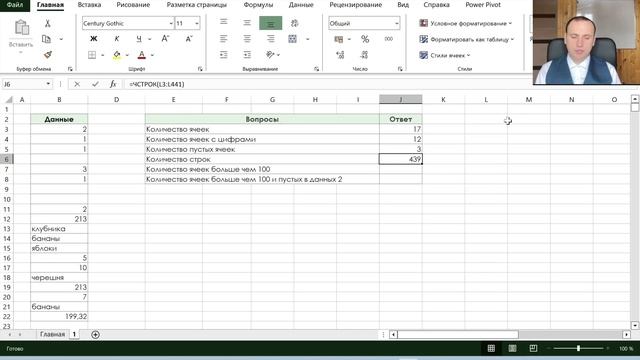Switch to the Данные tab
640x360 pixels.
pos(301,5)
